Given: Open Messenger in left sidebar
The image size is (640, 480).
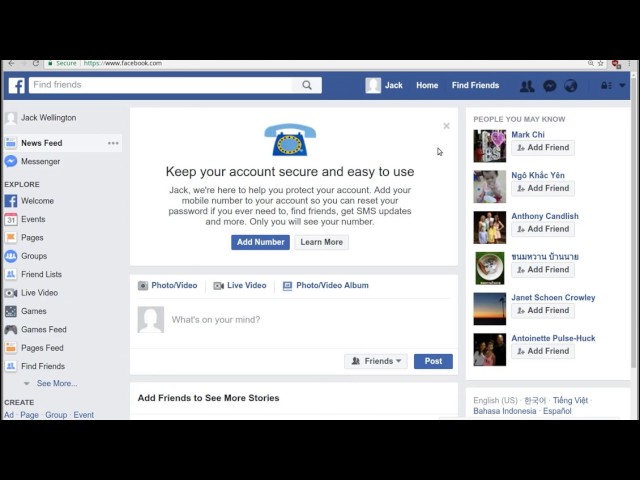Looking at the screenshot, I should point(33,162).
